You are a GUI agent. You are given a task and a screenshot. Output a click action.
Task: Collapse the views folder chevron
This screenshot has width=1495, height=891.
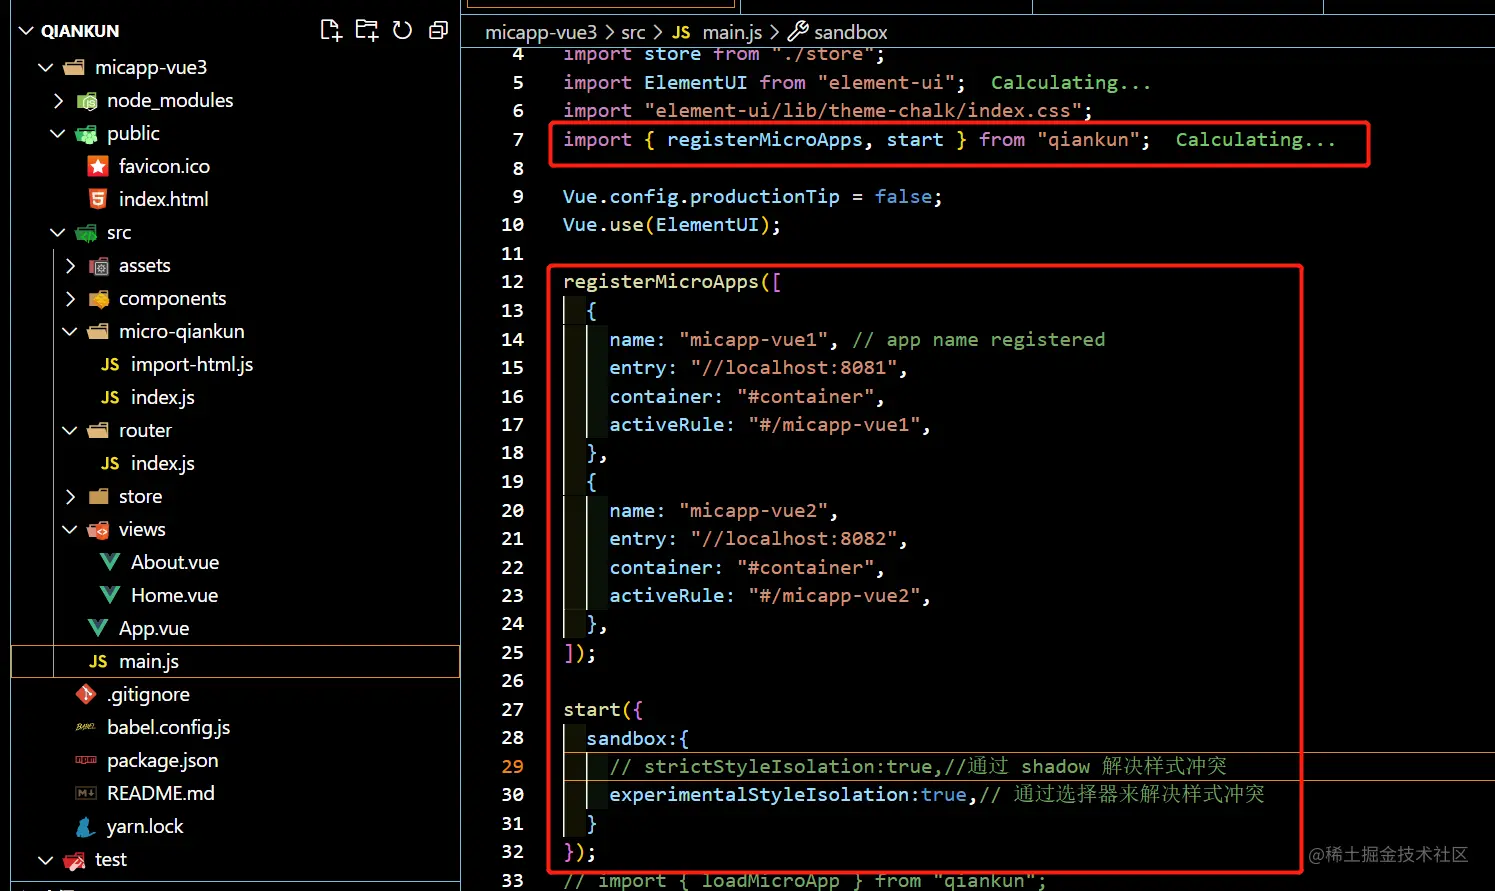[x=70, y=529]
